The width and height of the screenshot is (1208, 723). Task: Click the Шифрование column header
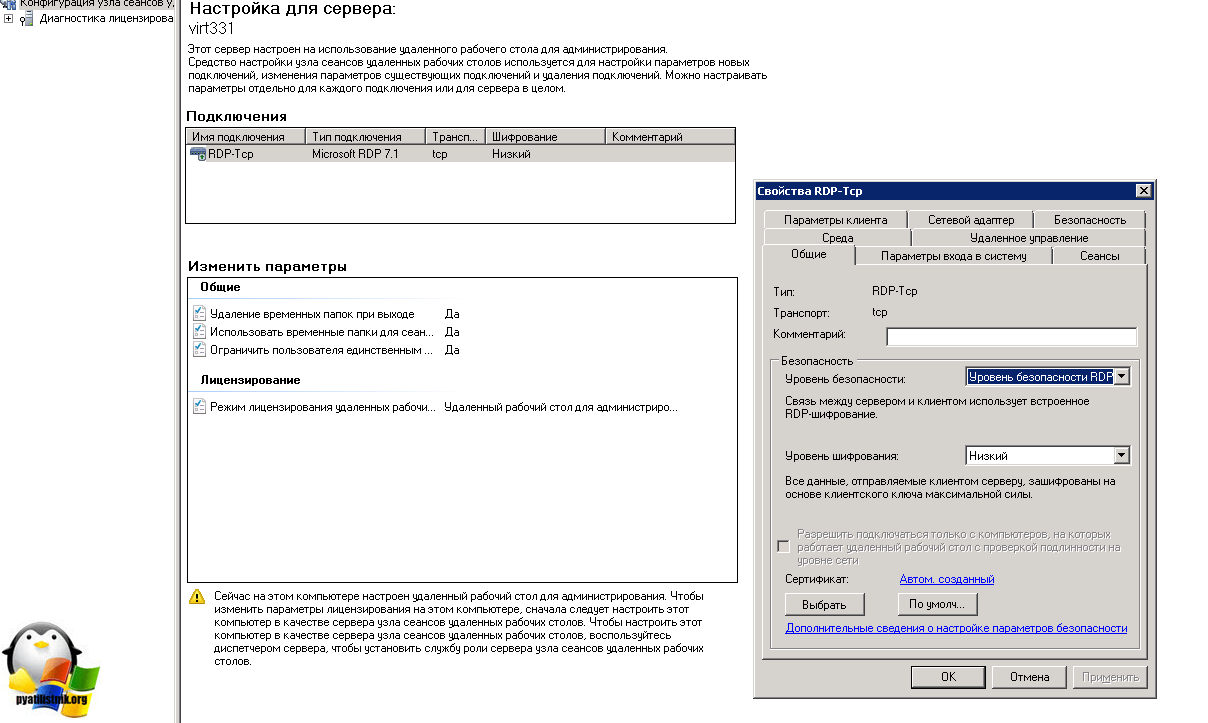[545, 137]
